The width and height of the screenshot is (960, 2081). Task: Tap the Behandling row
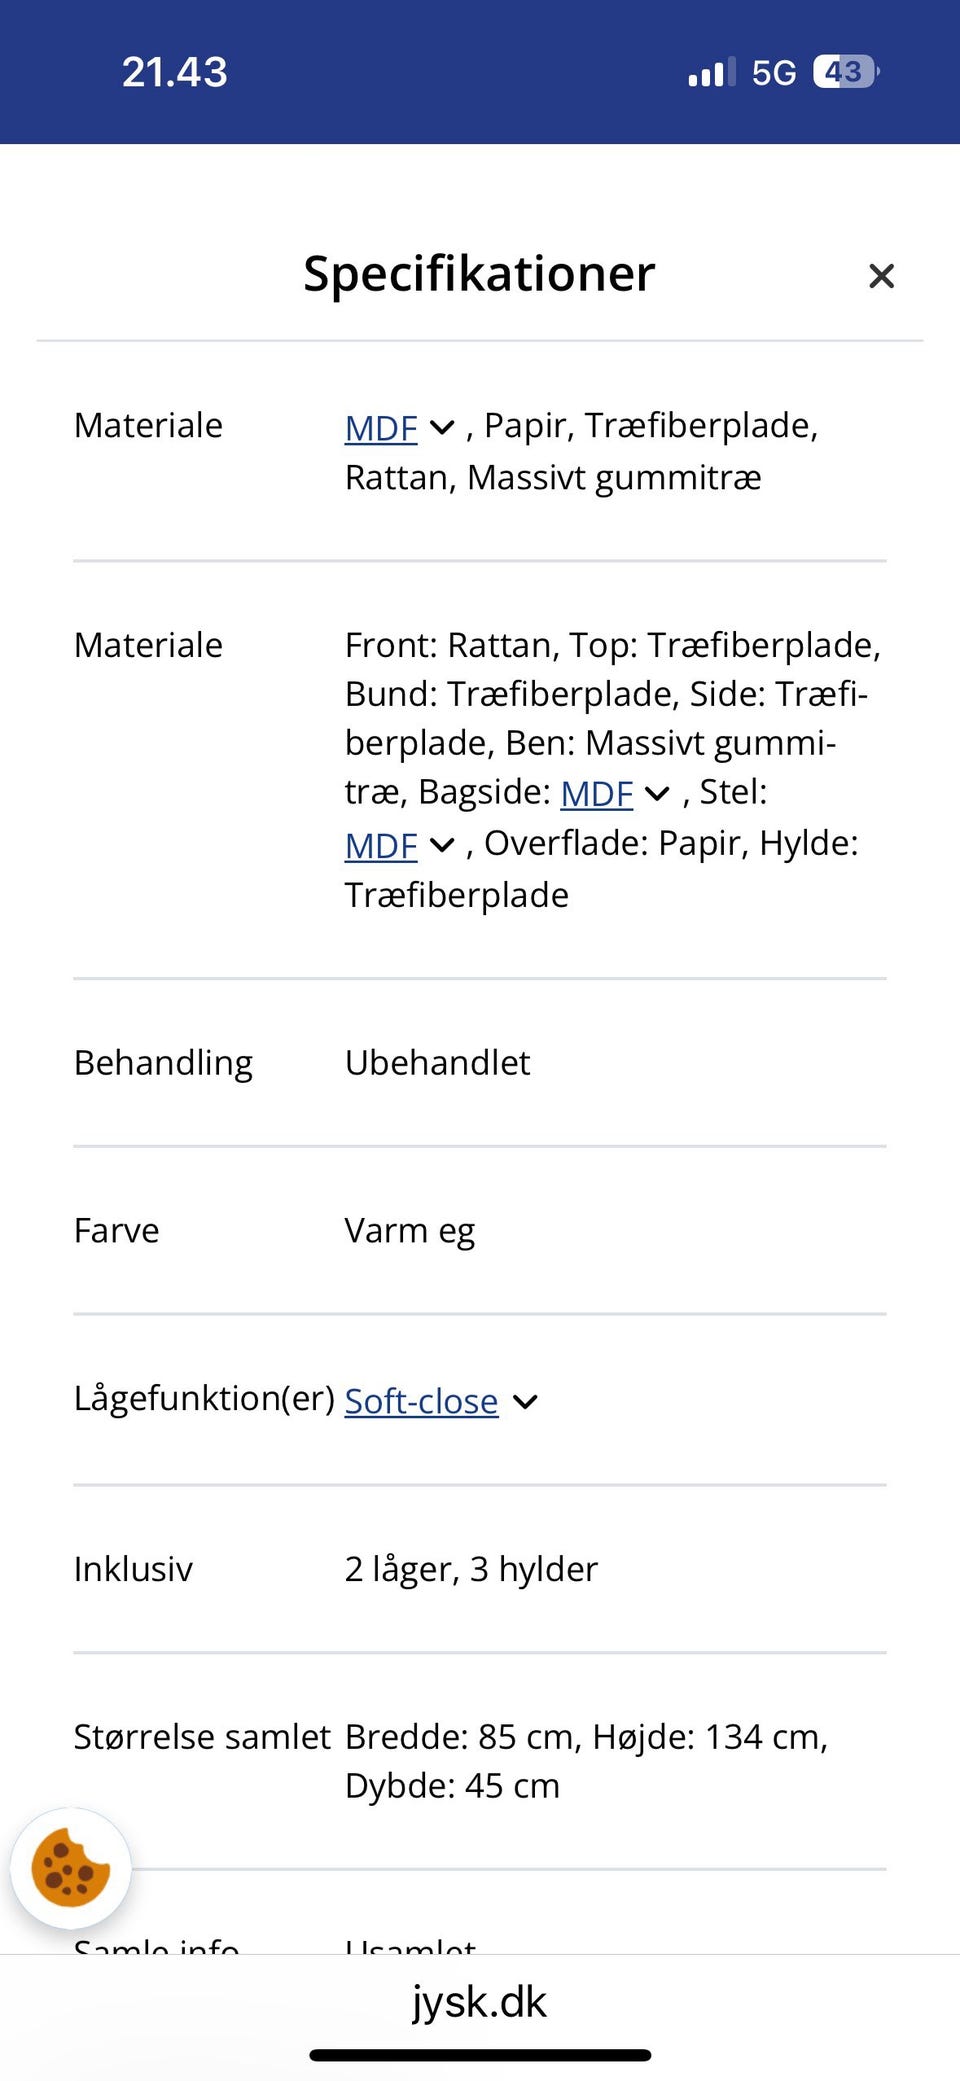[x=164, y=1062]
